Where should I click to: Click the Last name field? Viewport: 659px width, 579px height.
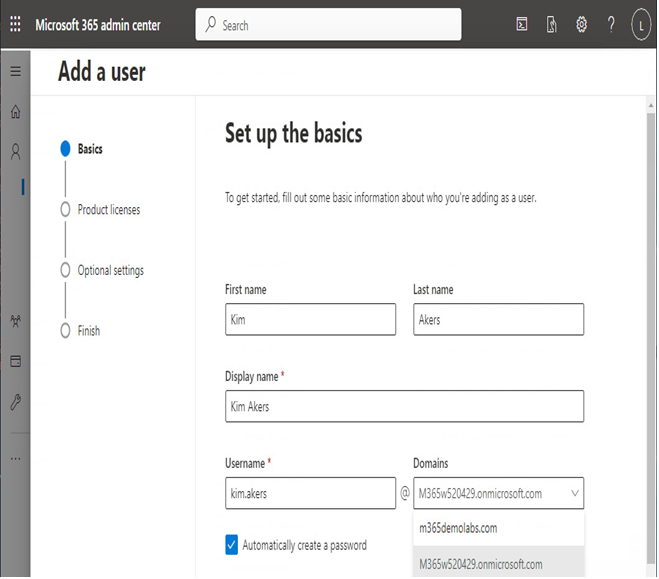coord(500,320)
